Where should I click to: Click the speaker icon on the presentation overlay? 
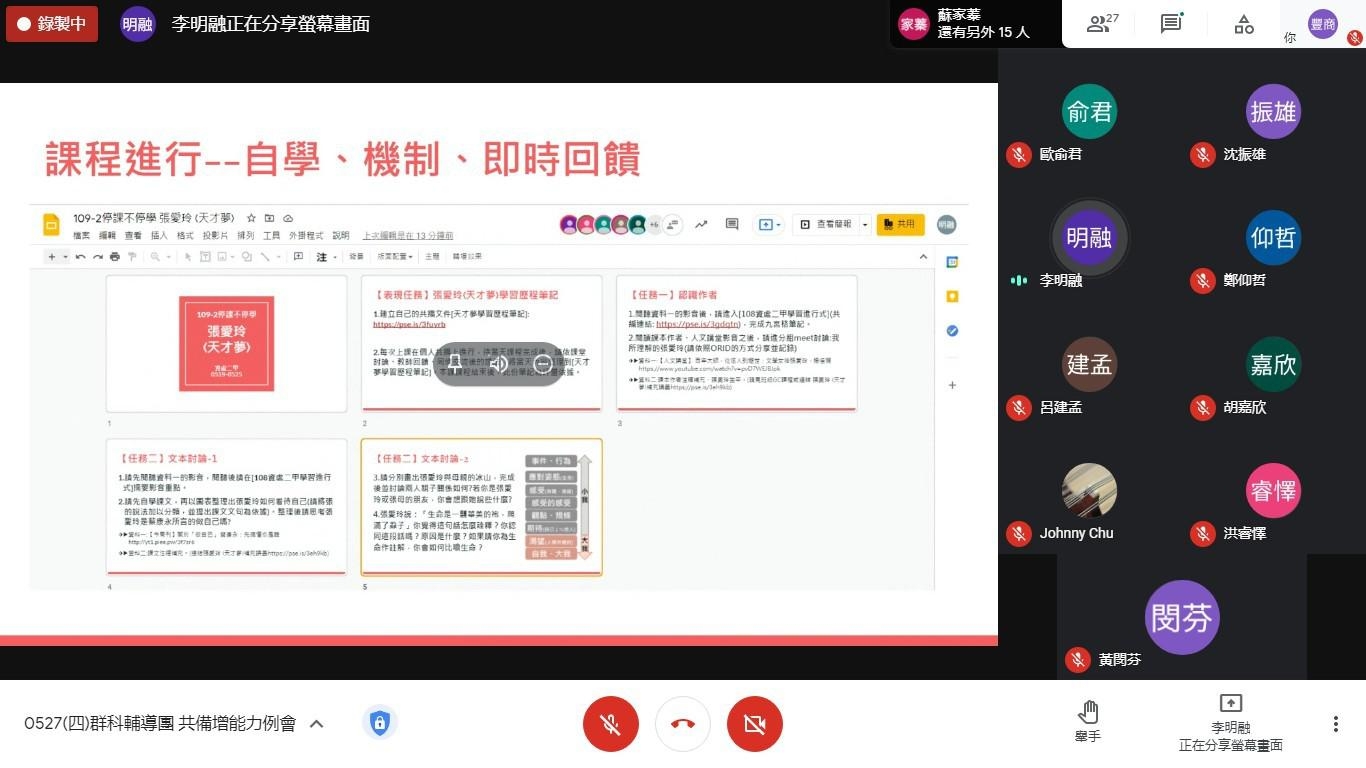(x=498, y=363)
